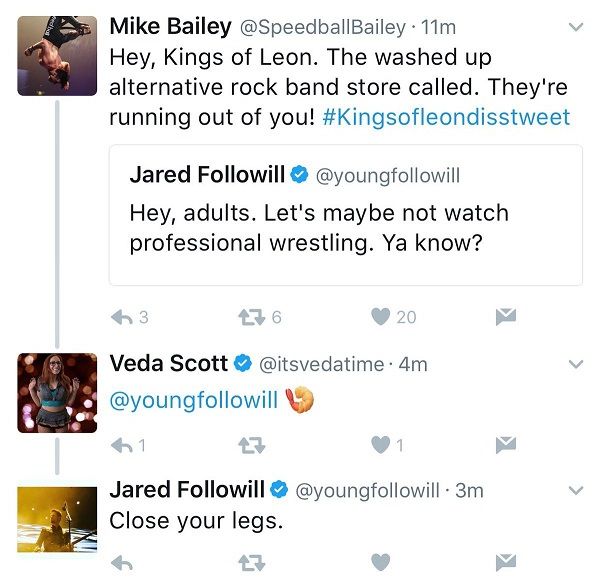The width and height of the screenshot is (600, 583).
Task: Open Veda Scott's profile avatar
Action: click(57, 391)
